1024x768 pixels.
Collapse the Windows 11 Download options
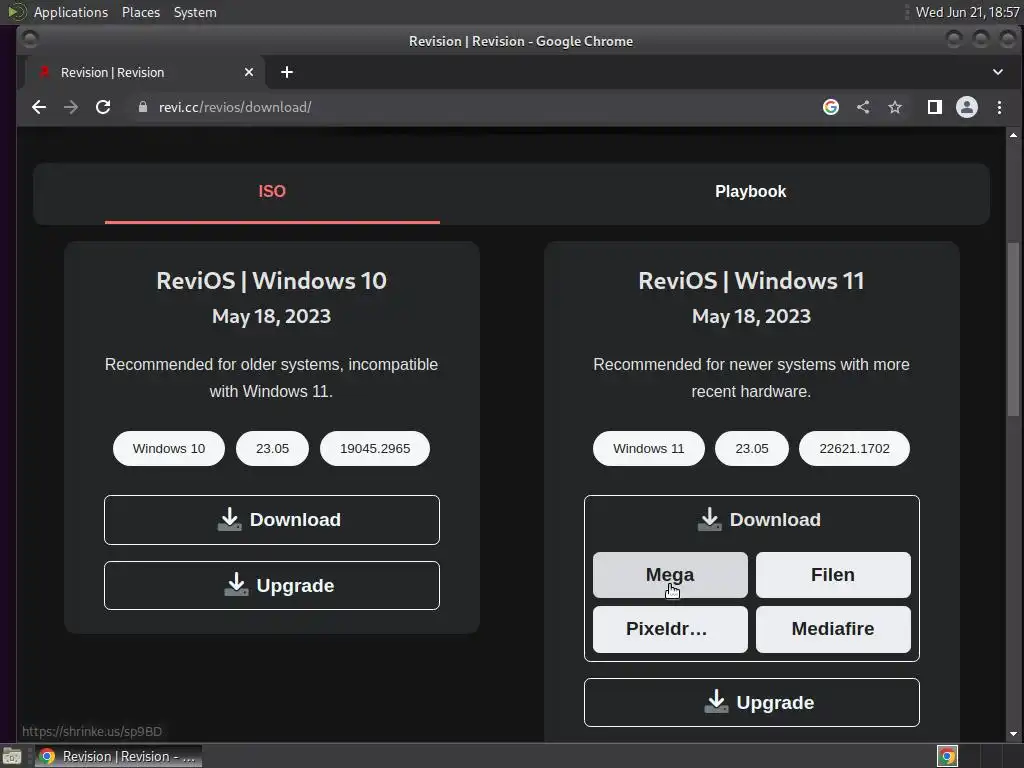752,520
